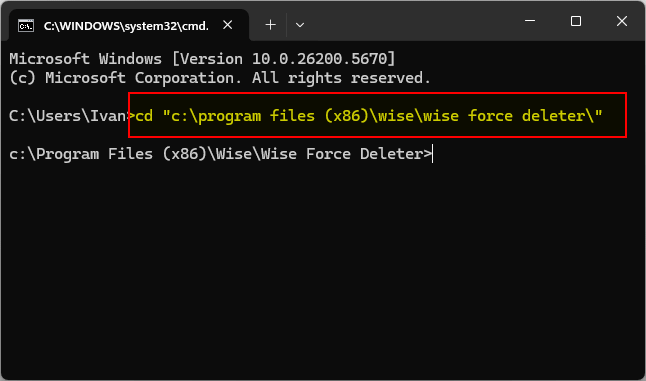Open a new tab with the plus button

[270, 25]
